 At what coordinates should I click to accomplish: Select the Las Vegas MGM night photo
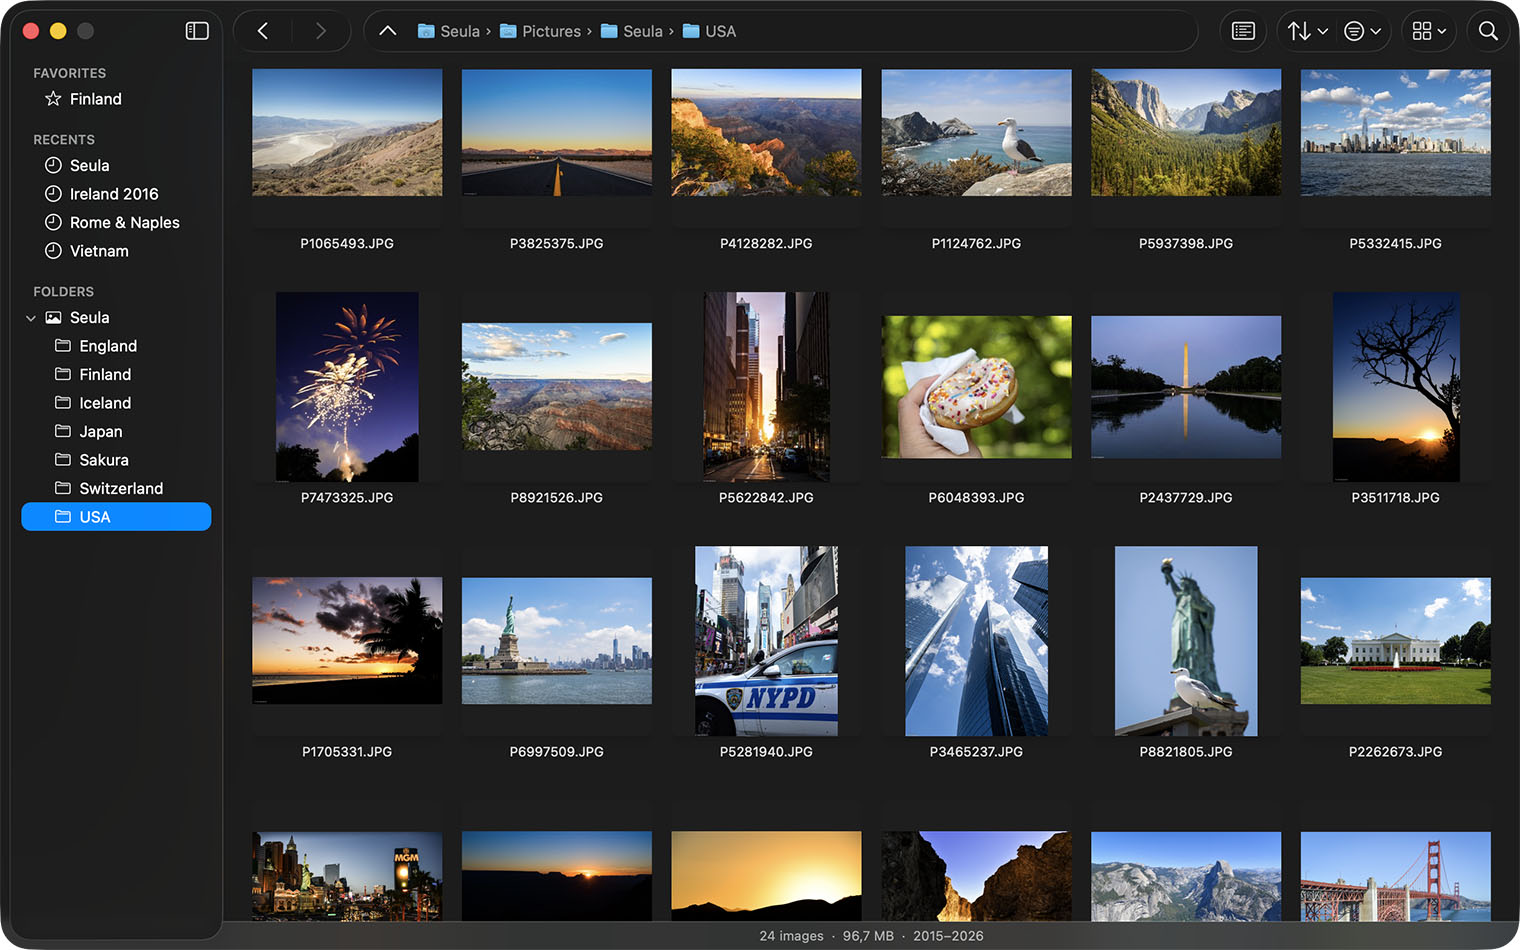click(347, 876)
